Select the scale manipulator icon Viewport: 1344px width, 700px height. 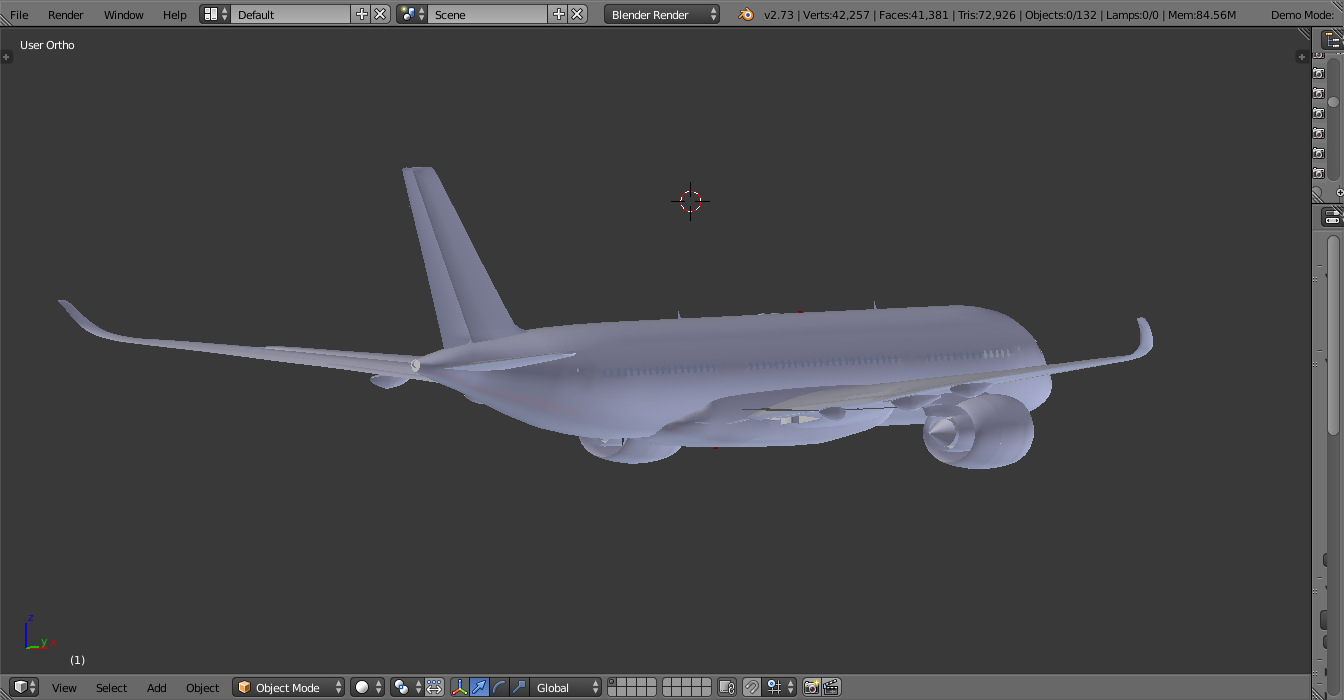[518, 687]
